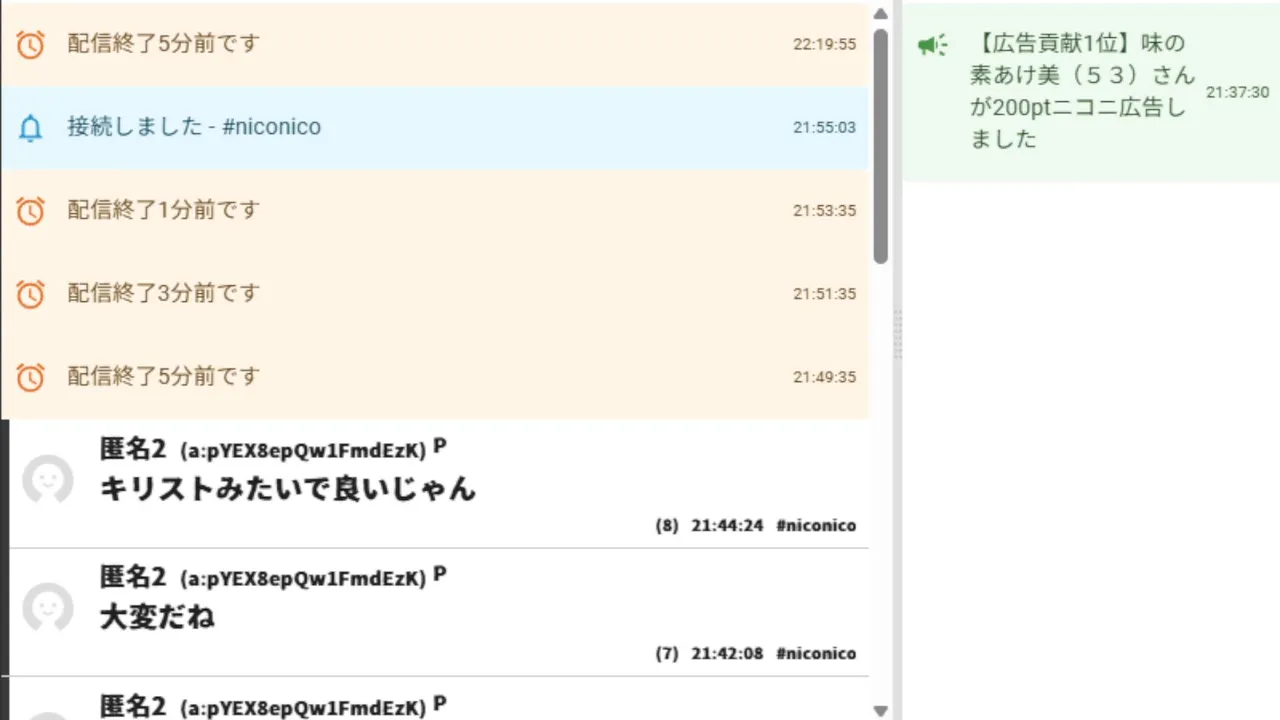Click comment number (7)
Screen dimensions: 1280x720
point(667,654)
